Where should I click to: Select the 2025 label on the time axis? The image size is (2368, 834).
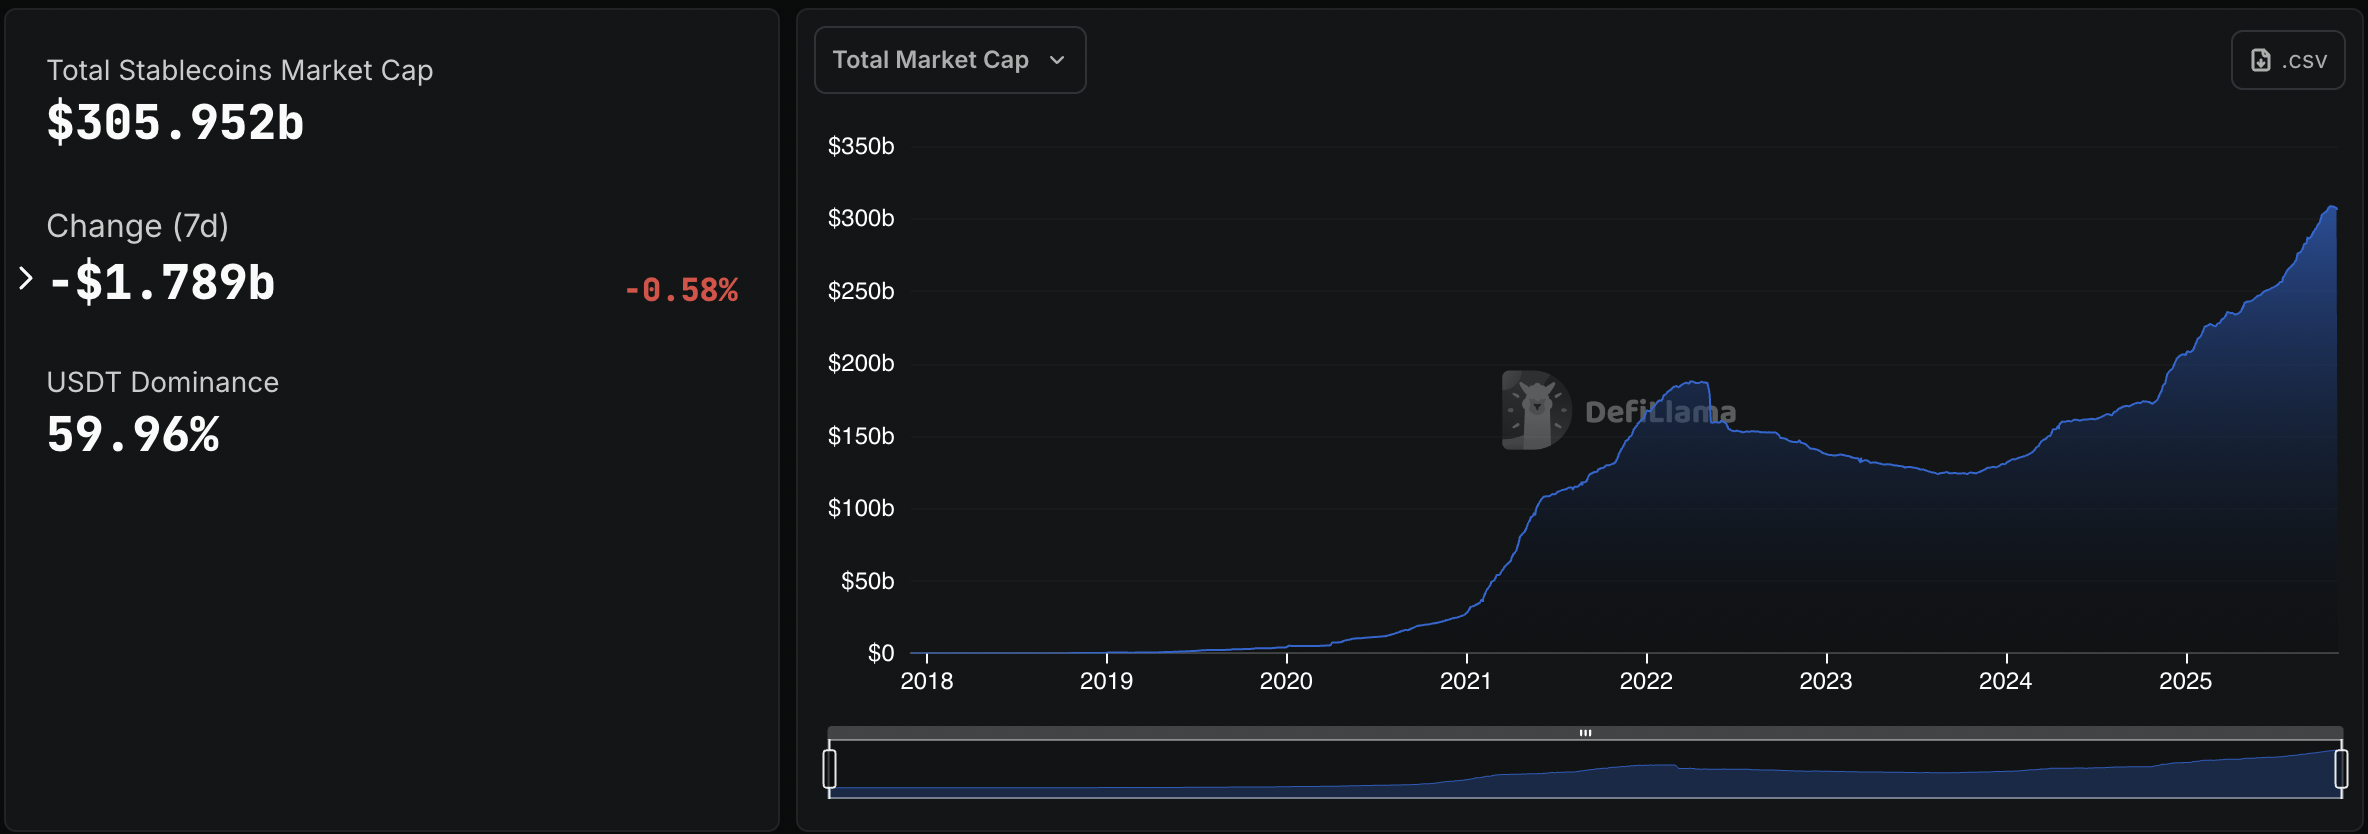point(2185,681)
